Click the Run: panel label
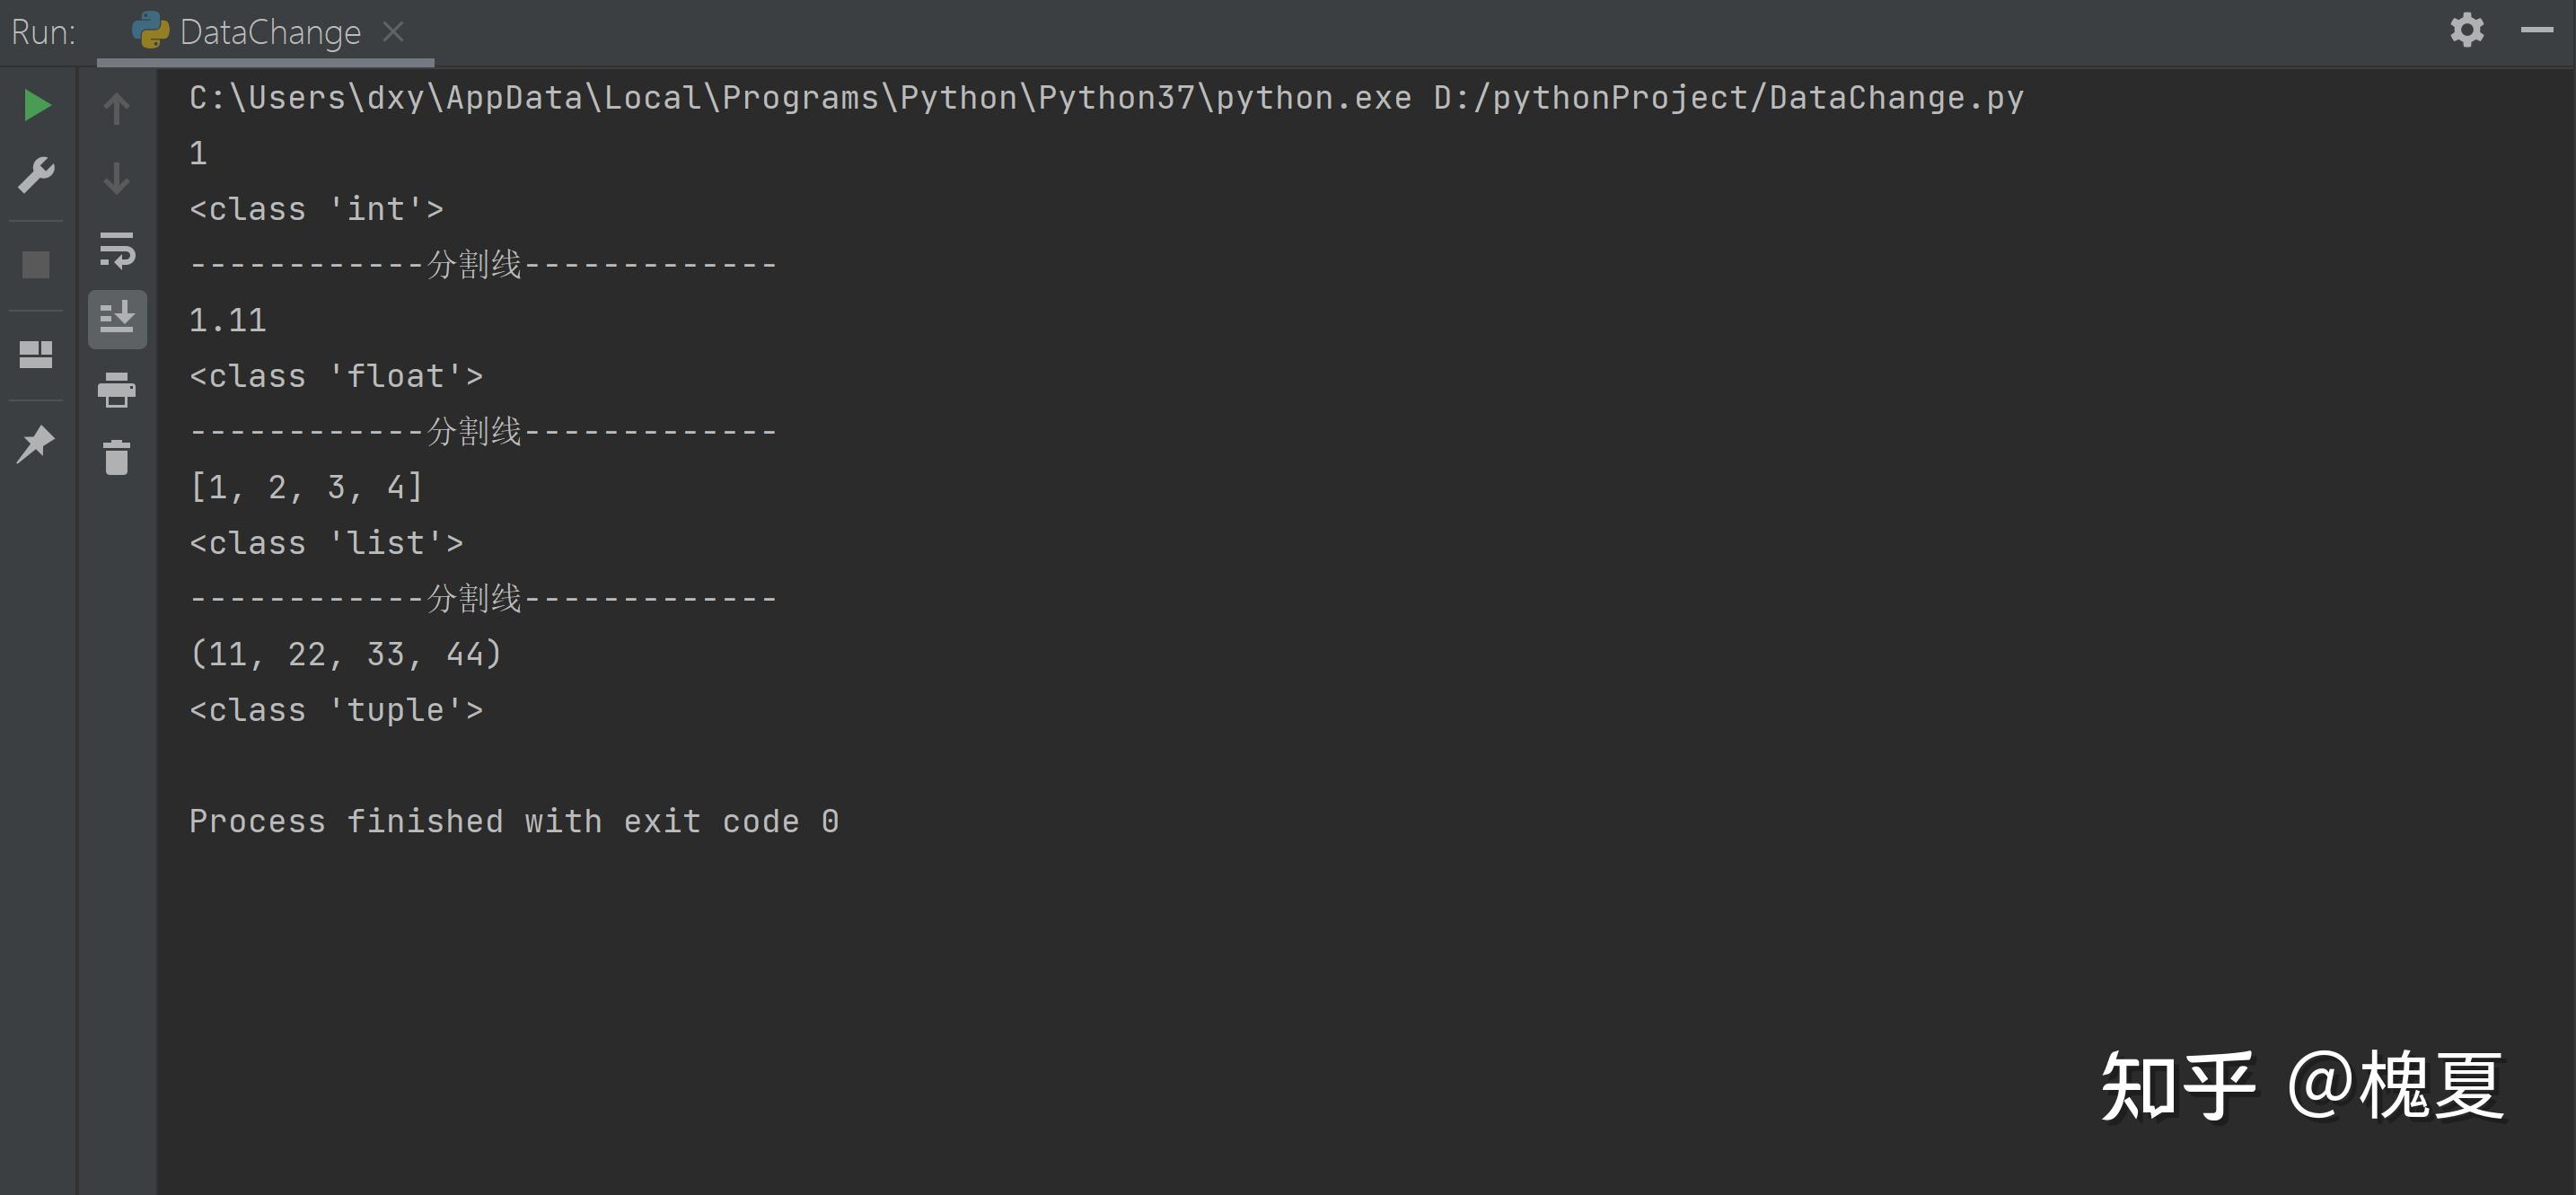Image resolution: width=2576 pixels, height=1195 pixels. pos(43,32)
